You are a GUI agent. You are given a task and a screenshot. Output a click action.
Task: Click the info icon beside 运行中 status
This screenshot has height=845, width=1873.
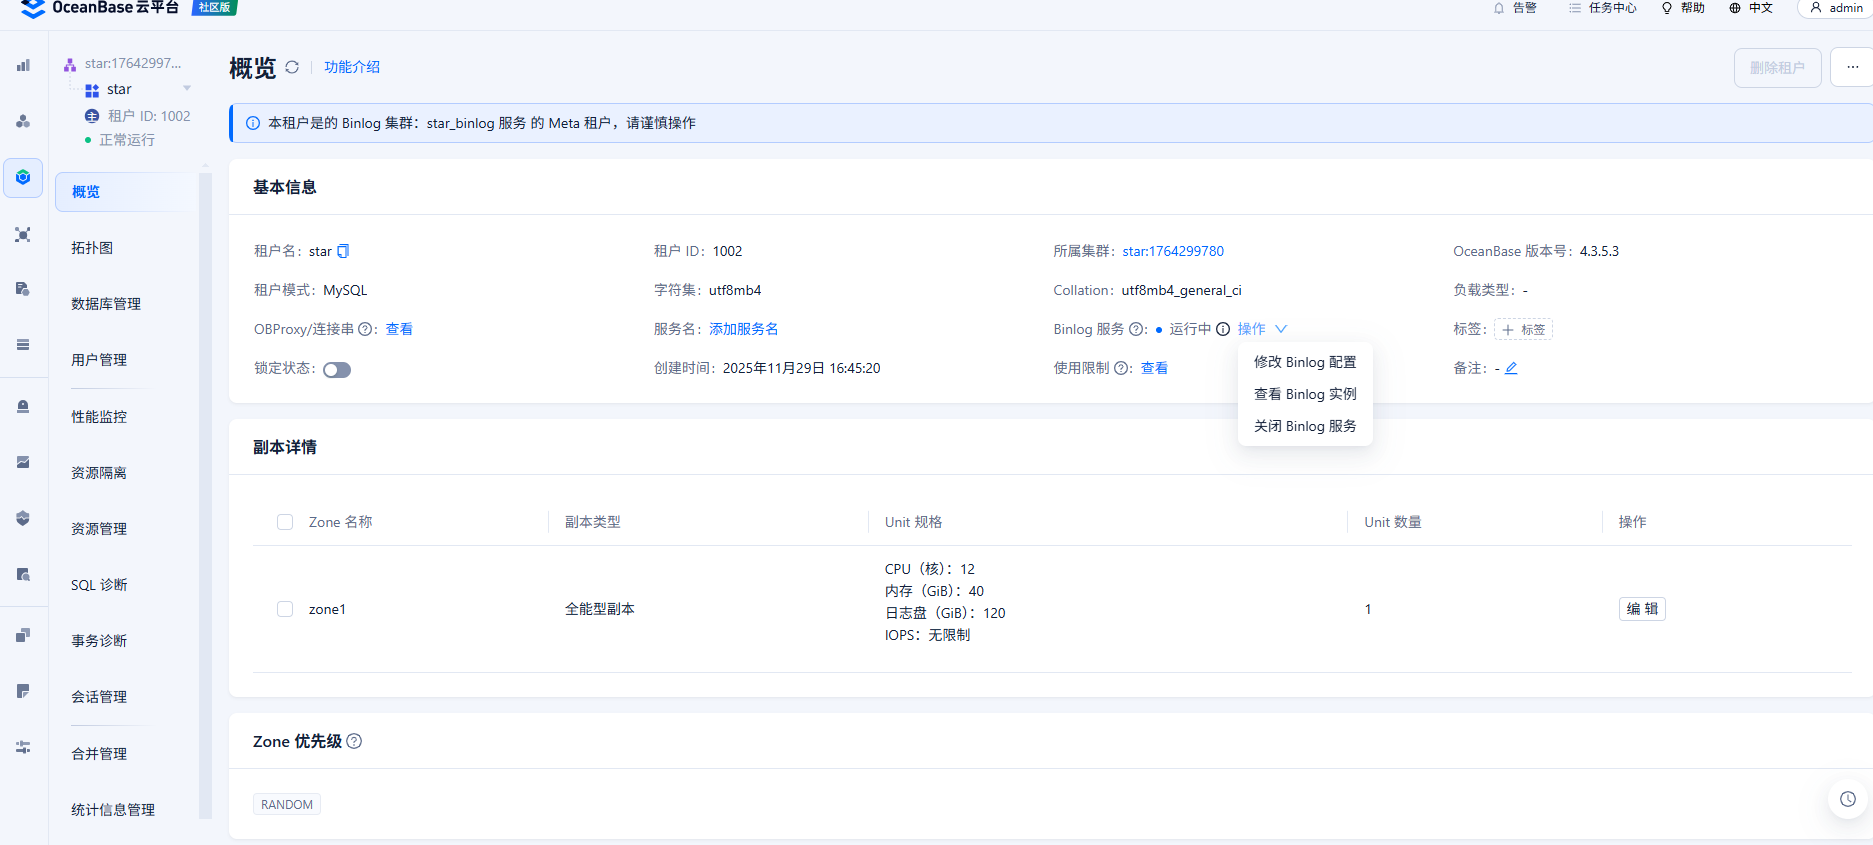pyautogui.click(x=1223, y=329)
